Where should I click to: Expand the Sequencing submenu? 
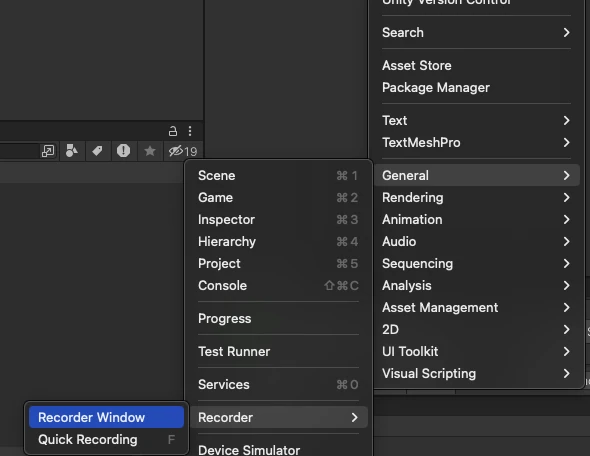coord(476,263)
